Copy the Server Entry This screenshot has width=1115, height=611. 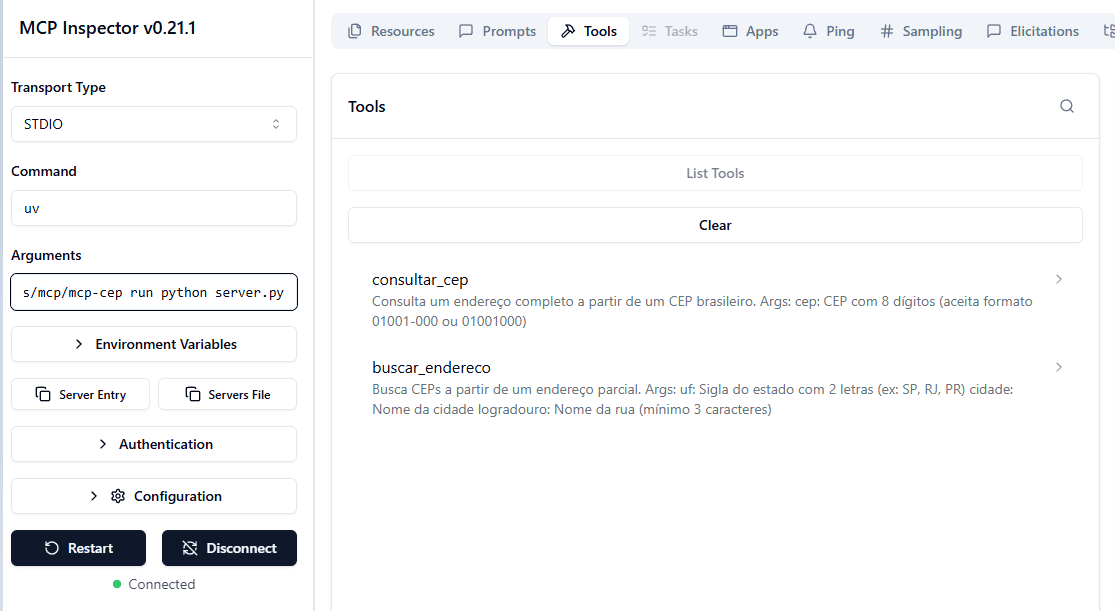[81, 394]
